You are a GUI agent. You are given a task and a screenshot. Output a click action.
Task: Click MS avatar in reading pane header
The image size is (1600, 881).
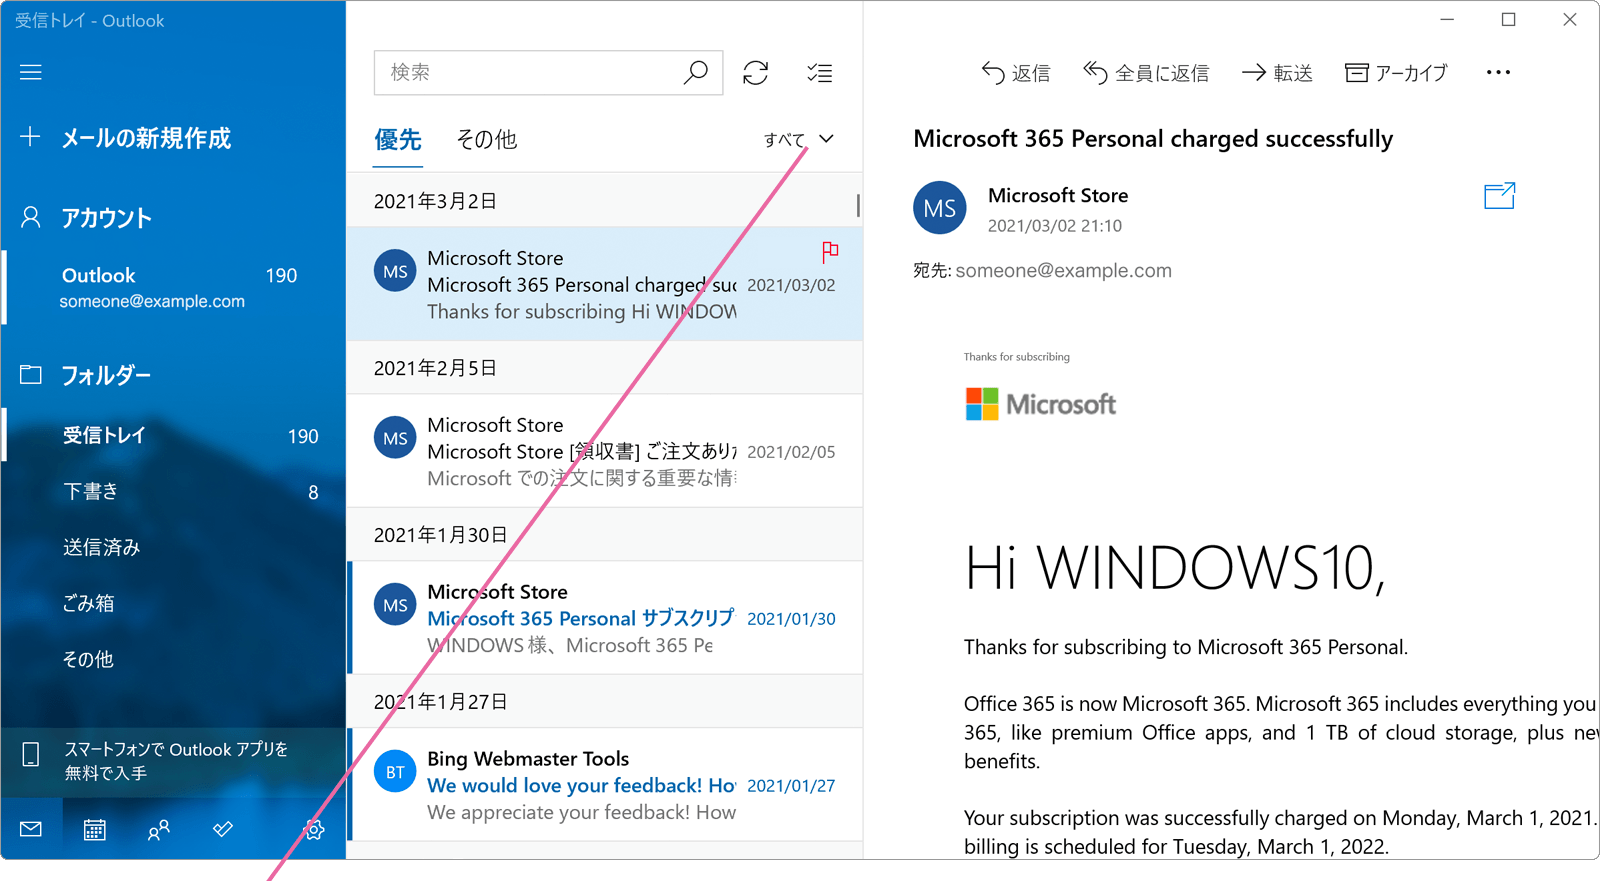click(x=940, y=208)
